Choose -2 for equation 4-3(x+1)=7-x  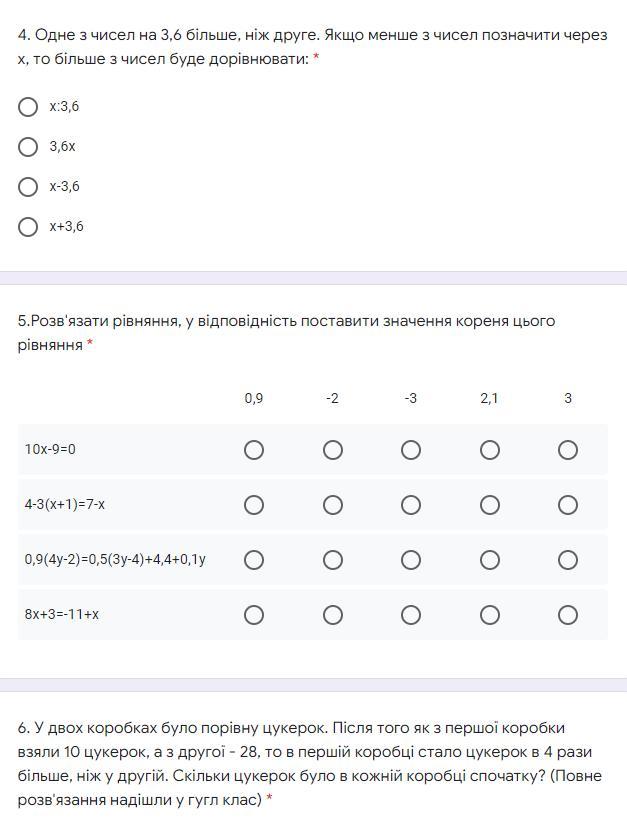(333, 505)
